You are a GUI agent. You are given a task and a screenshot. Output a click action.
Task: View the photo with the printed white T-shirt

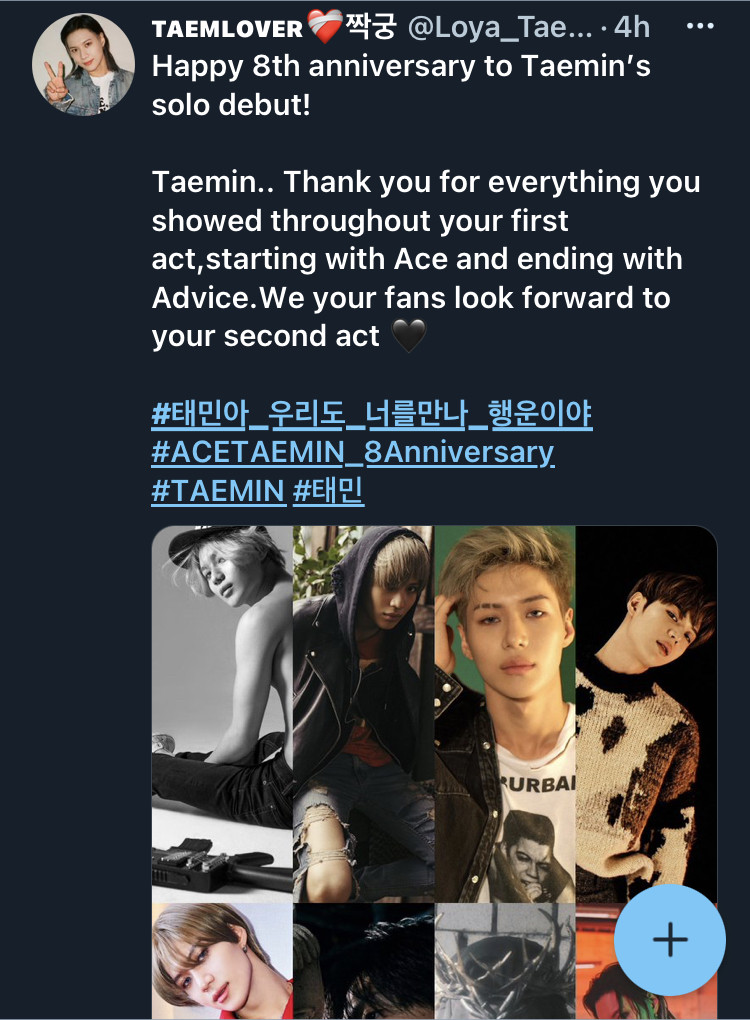coord(505,713)
